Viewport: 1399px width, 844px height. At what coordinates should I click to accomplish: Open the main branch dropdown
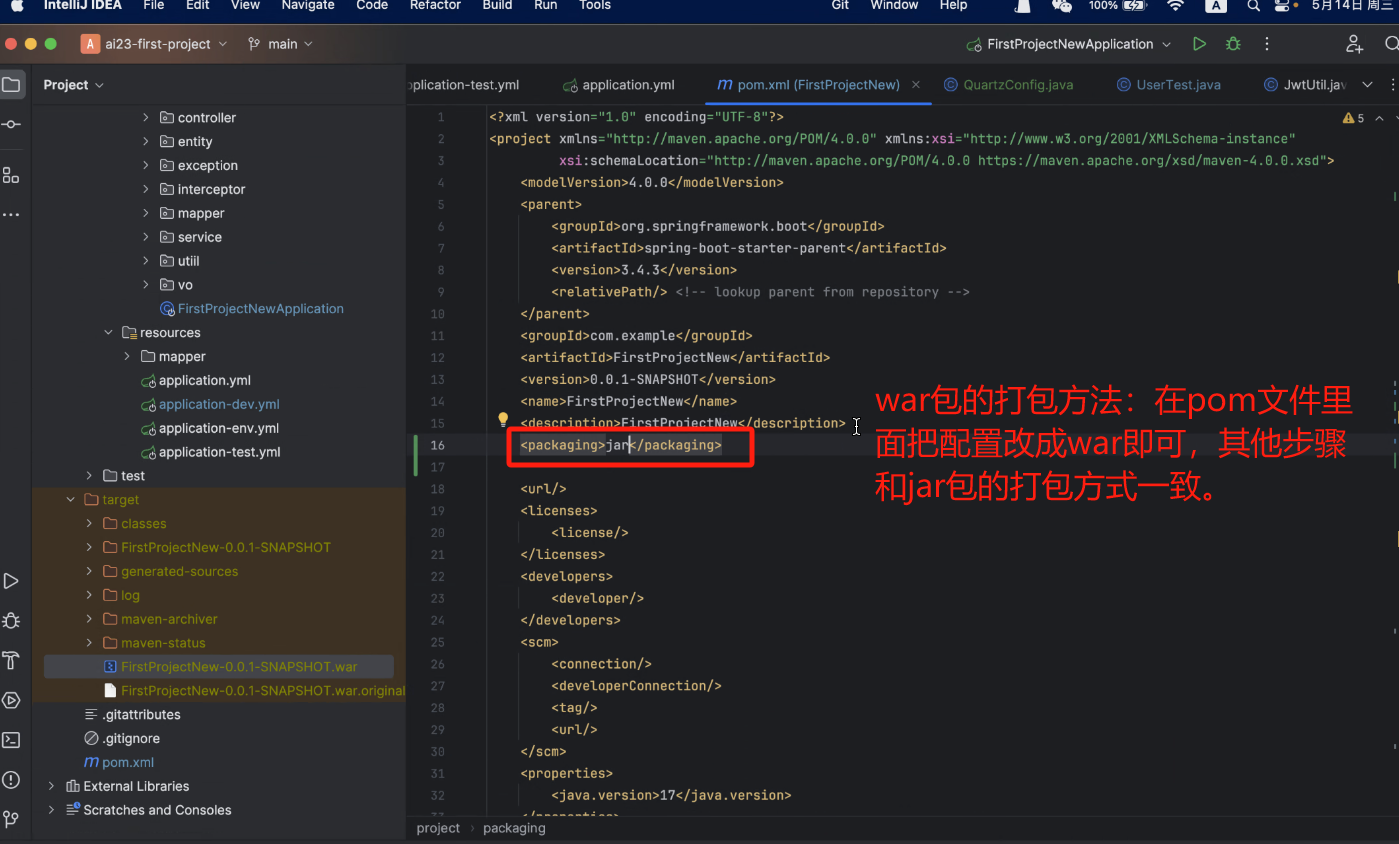pyautogui.click(x=280, y=44)
